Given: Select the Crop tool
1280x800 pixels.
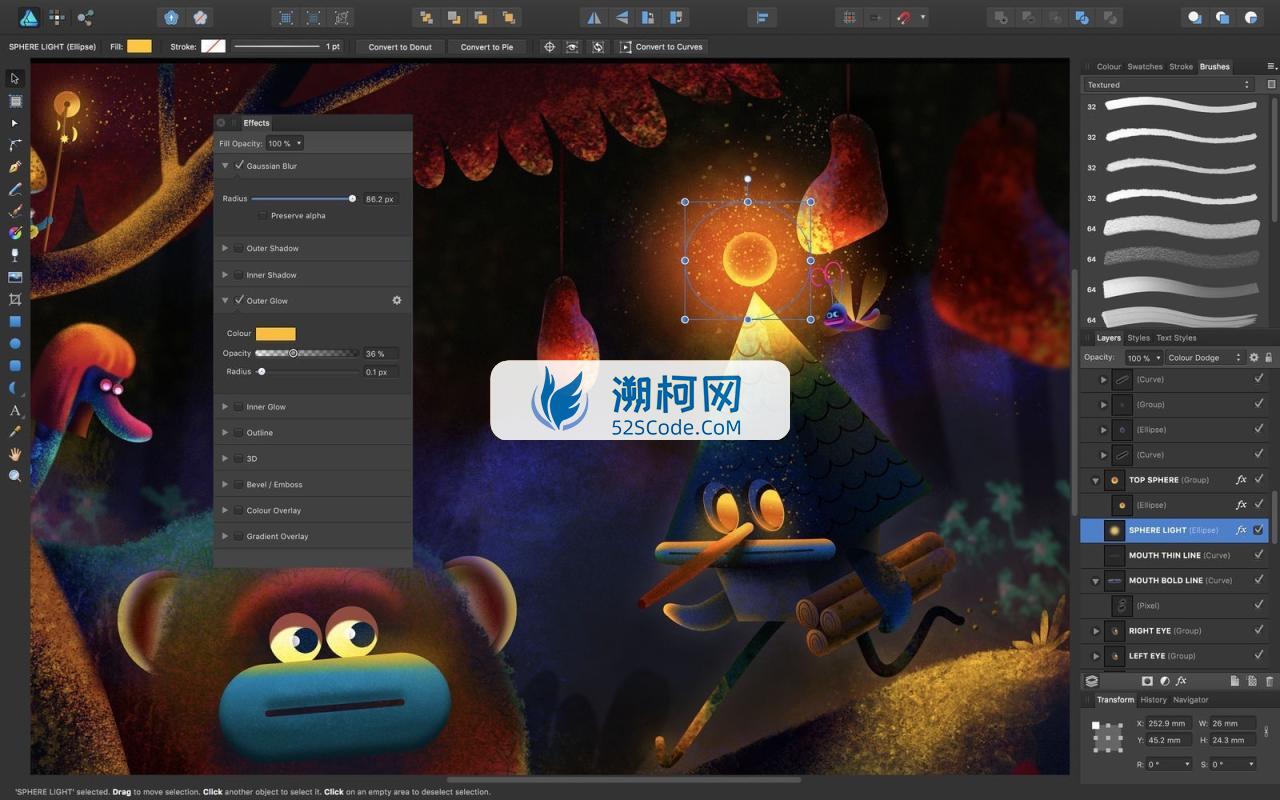Looking at the screenshot, I should 15,299.
